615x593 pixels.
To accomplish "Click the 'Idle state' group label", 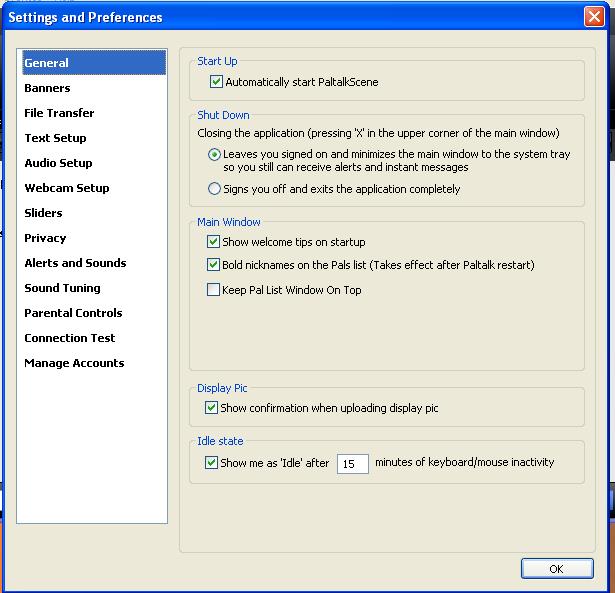I will [x=220, y=441].
